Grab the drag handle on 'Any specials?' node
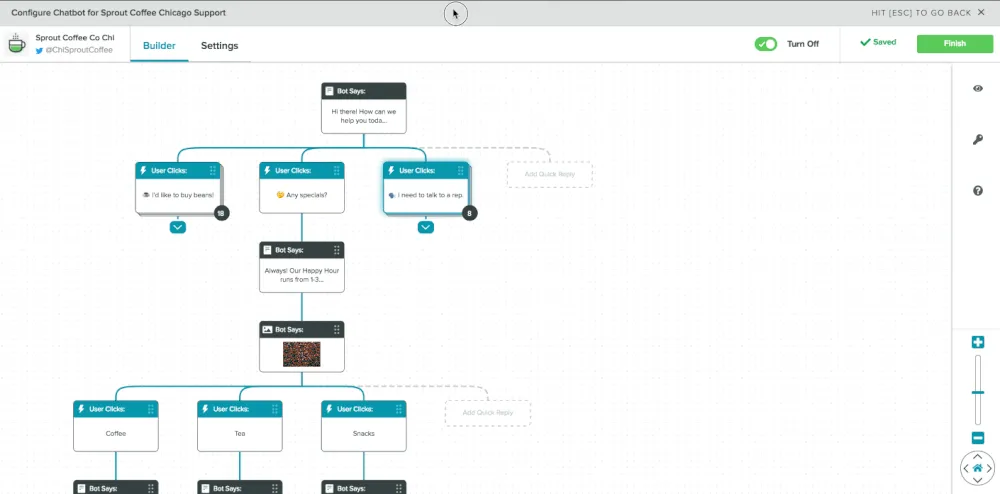Viewport: 1000px width, 494px height. [337, 170]
